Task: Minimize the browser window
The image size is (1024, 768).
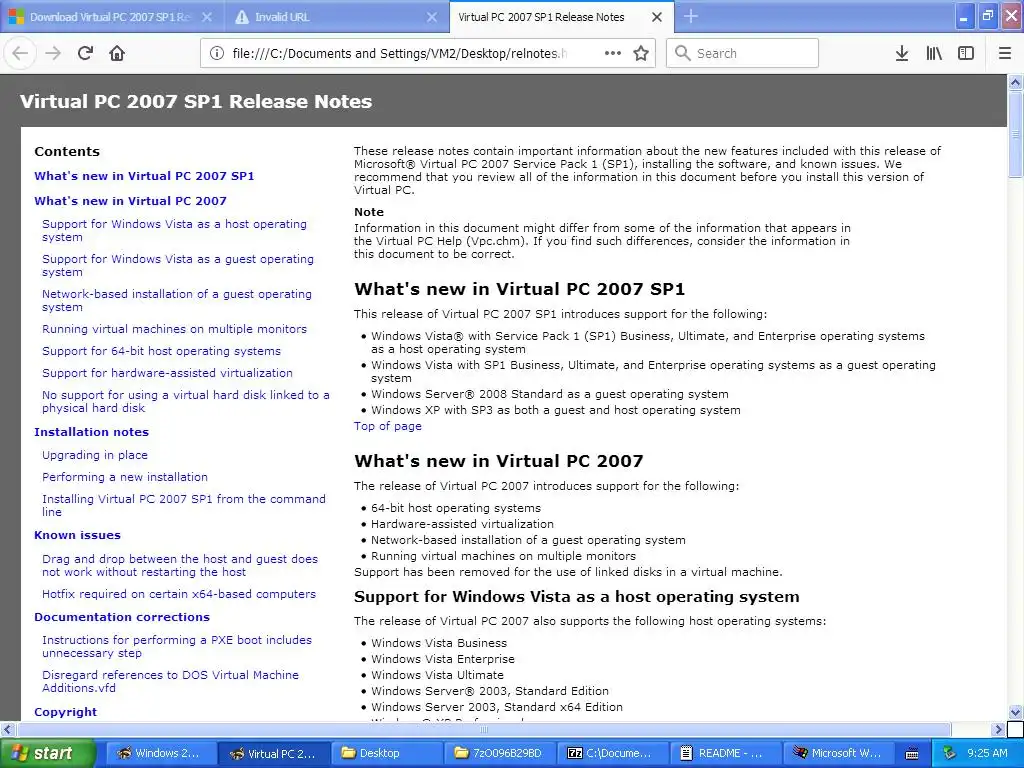Action: [x=964, y=16]
